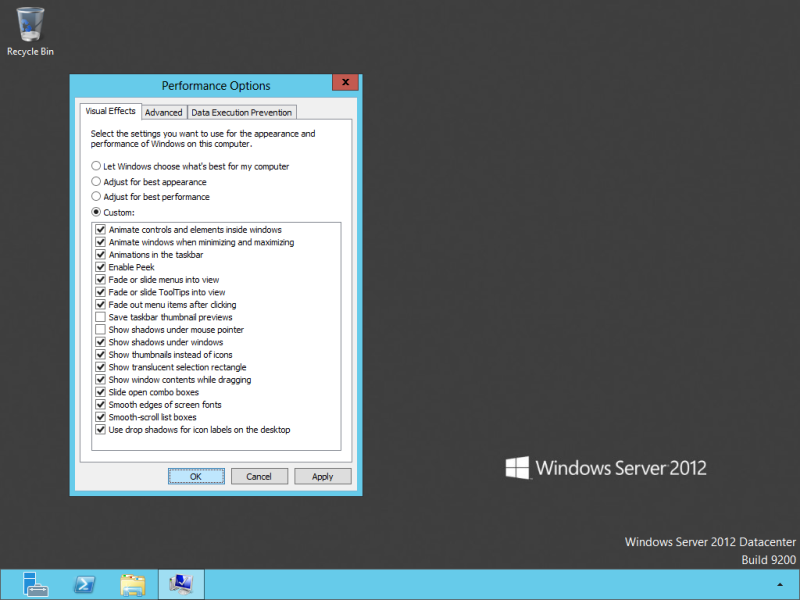800x600 pixels.
Task: Disable Animations in the taskbar
Action: [101, 255]
